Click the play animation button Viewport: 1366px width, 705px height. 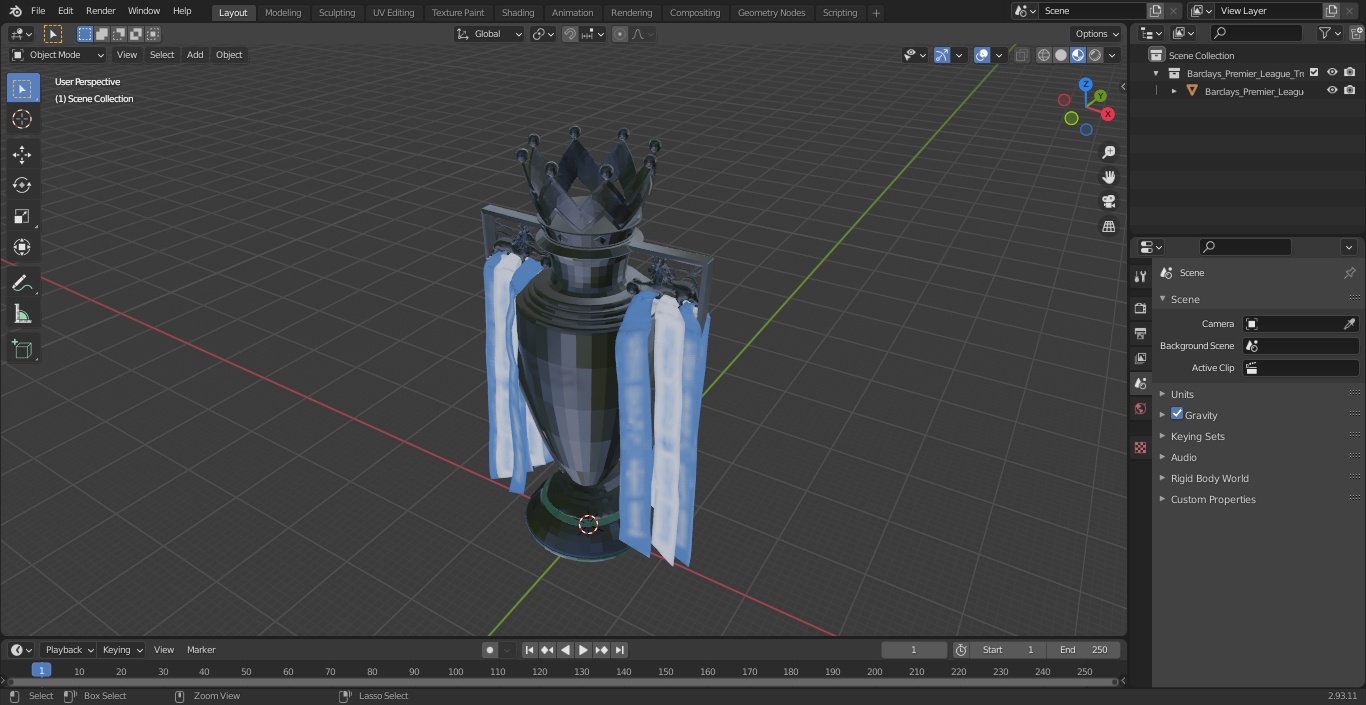pos(583,650)
